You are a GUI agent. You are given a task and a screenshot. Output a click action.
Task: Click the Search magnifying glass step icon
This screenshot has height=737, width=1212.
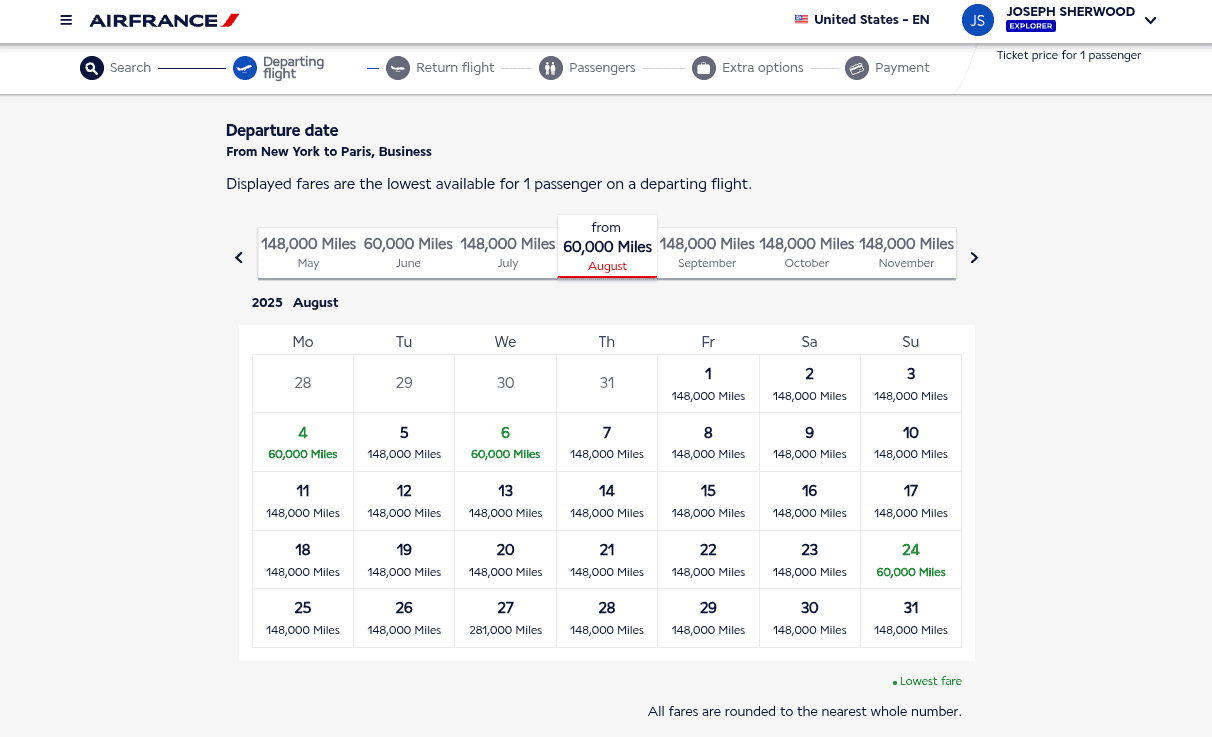[x=92, y=68]
